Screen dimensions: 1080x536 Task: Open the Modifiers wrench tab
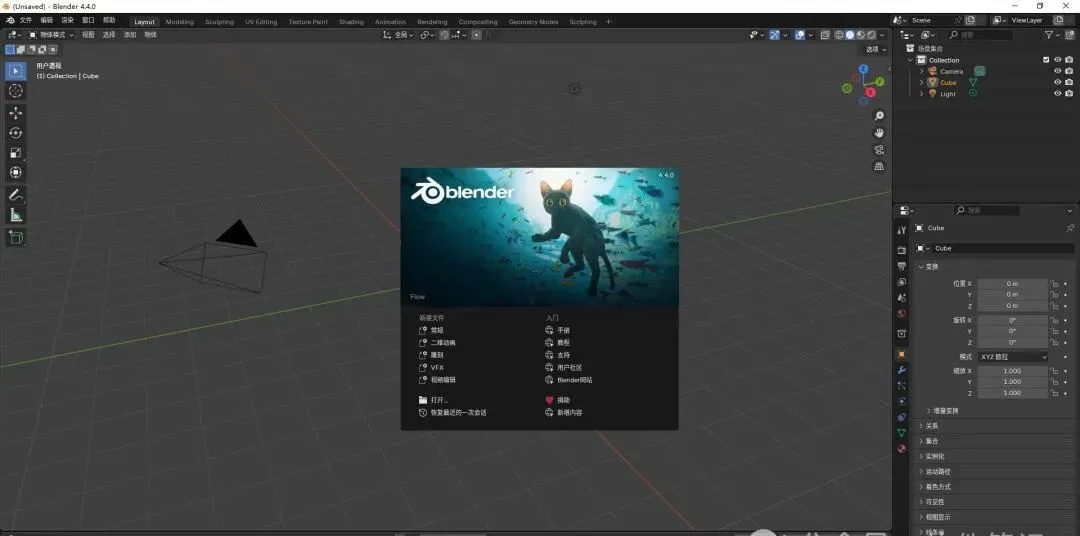tap(902, 370)
